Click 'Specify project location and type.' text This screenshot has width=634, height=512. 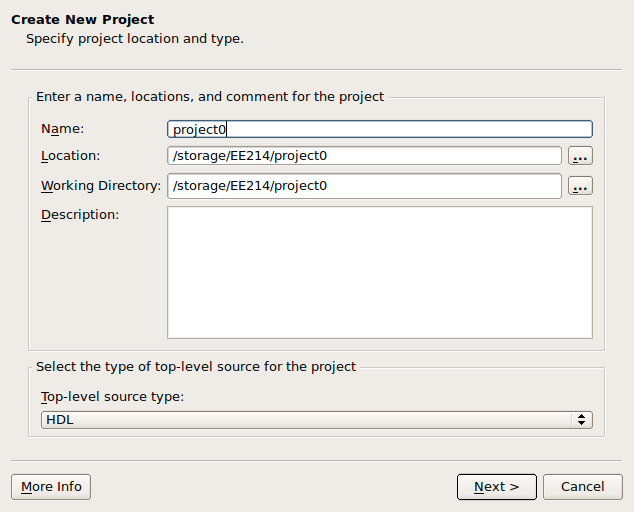click(x=135, y=39)
